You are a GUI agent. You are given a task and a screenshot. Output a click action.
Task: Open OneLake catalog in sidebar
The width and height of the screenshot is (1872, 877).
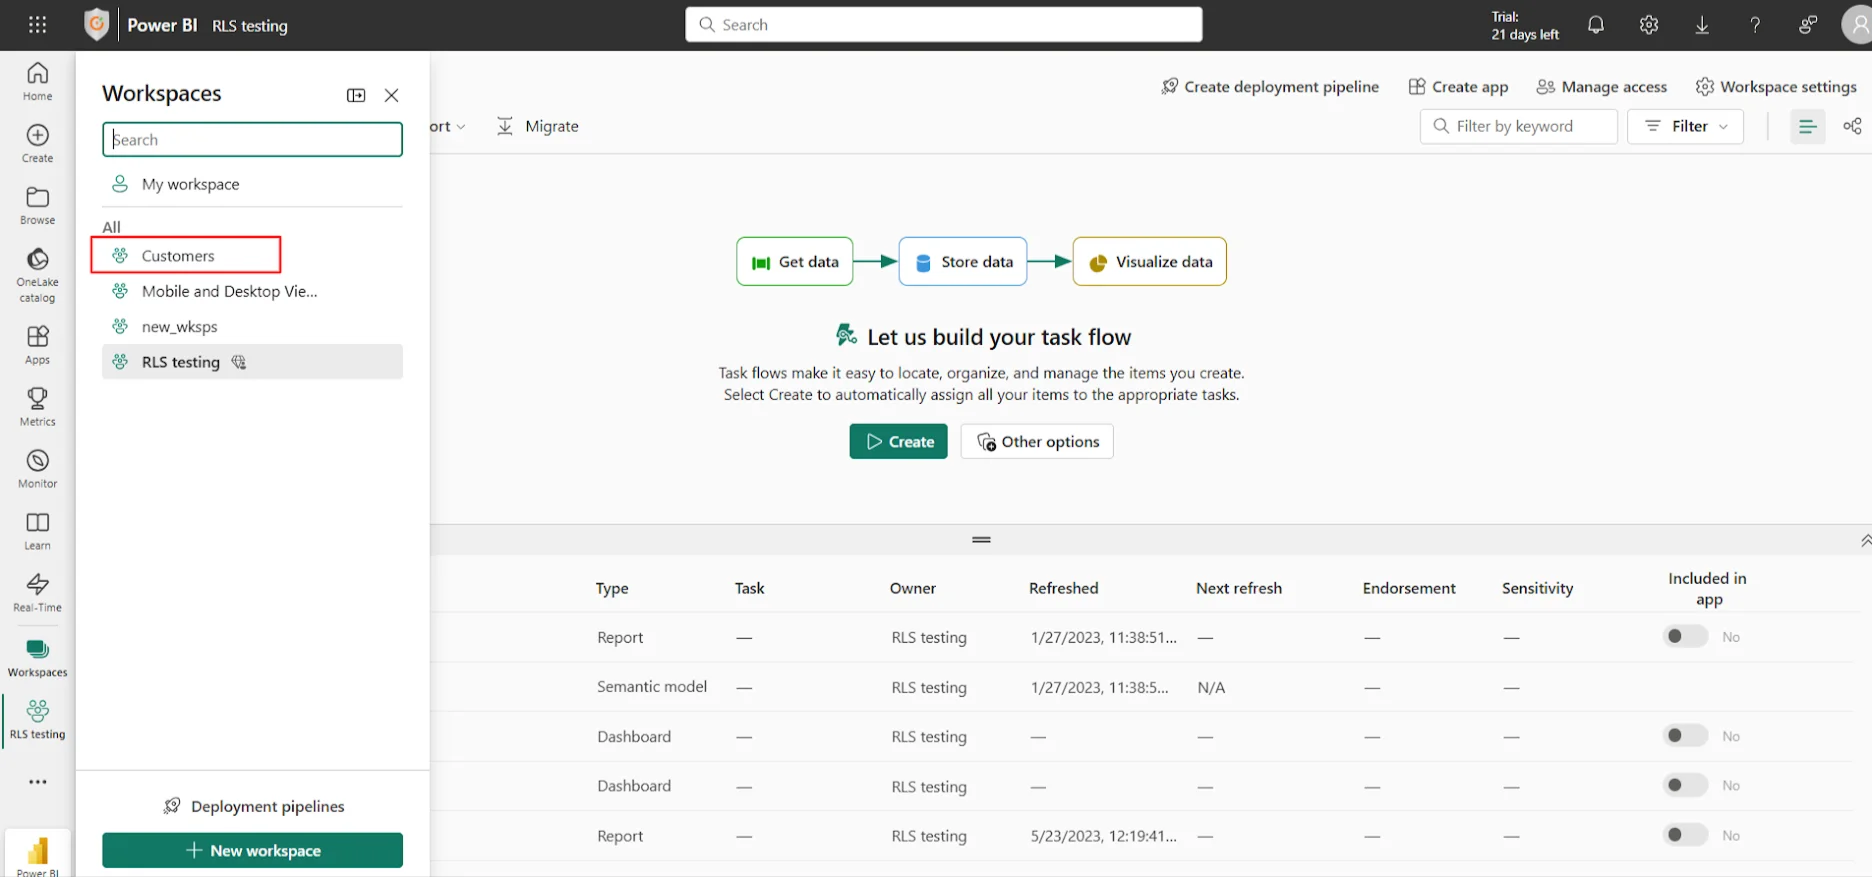[37, 275]
